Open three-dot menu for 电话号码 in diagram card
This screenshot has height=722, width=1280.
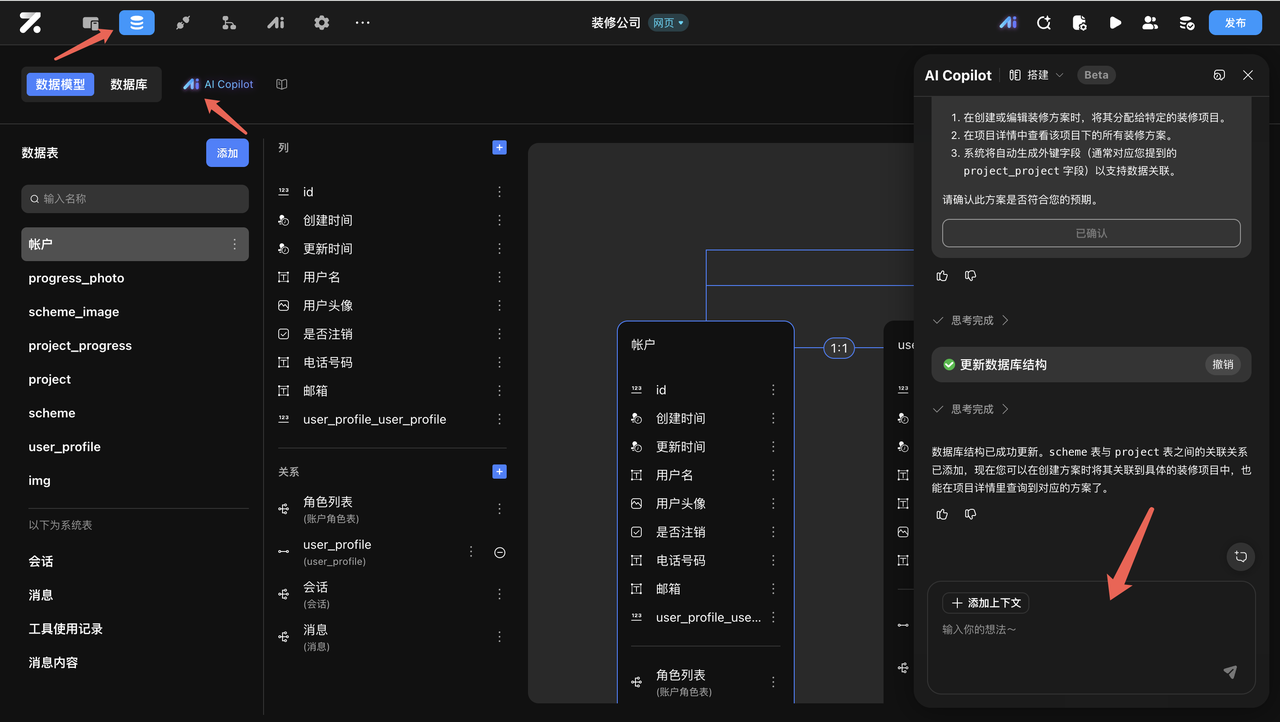click(x=773, y=561)
